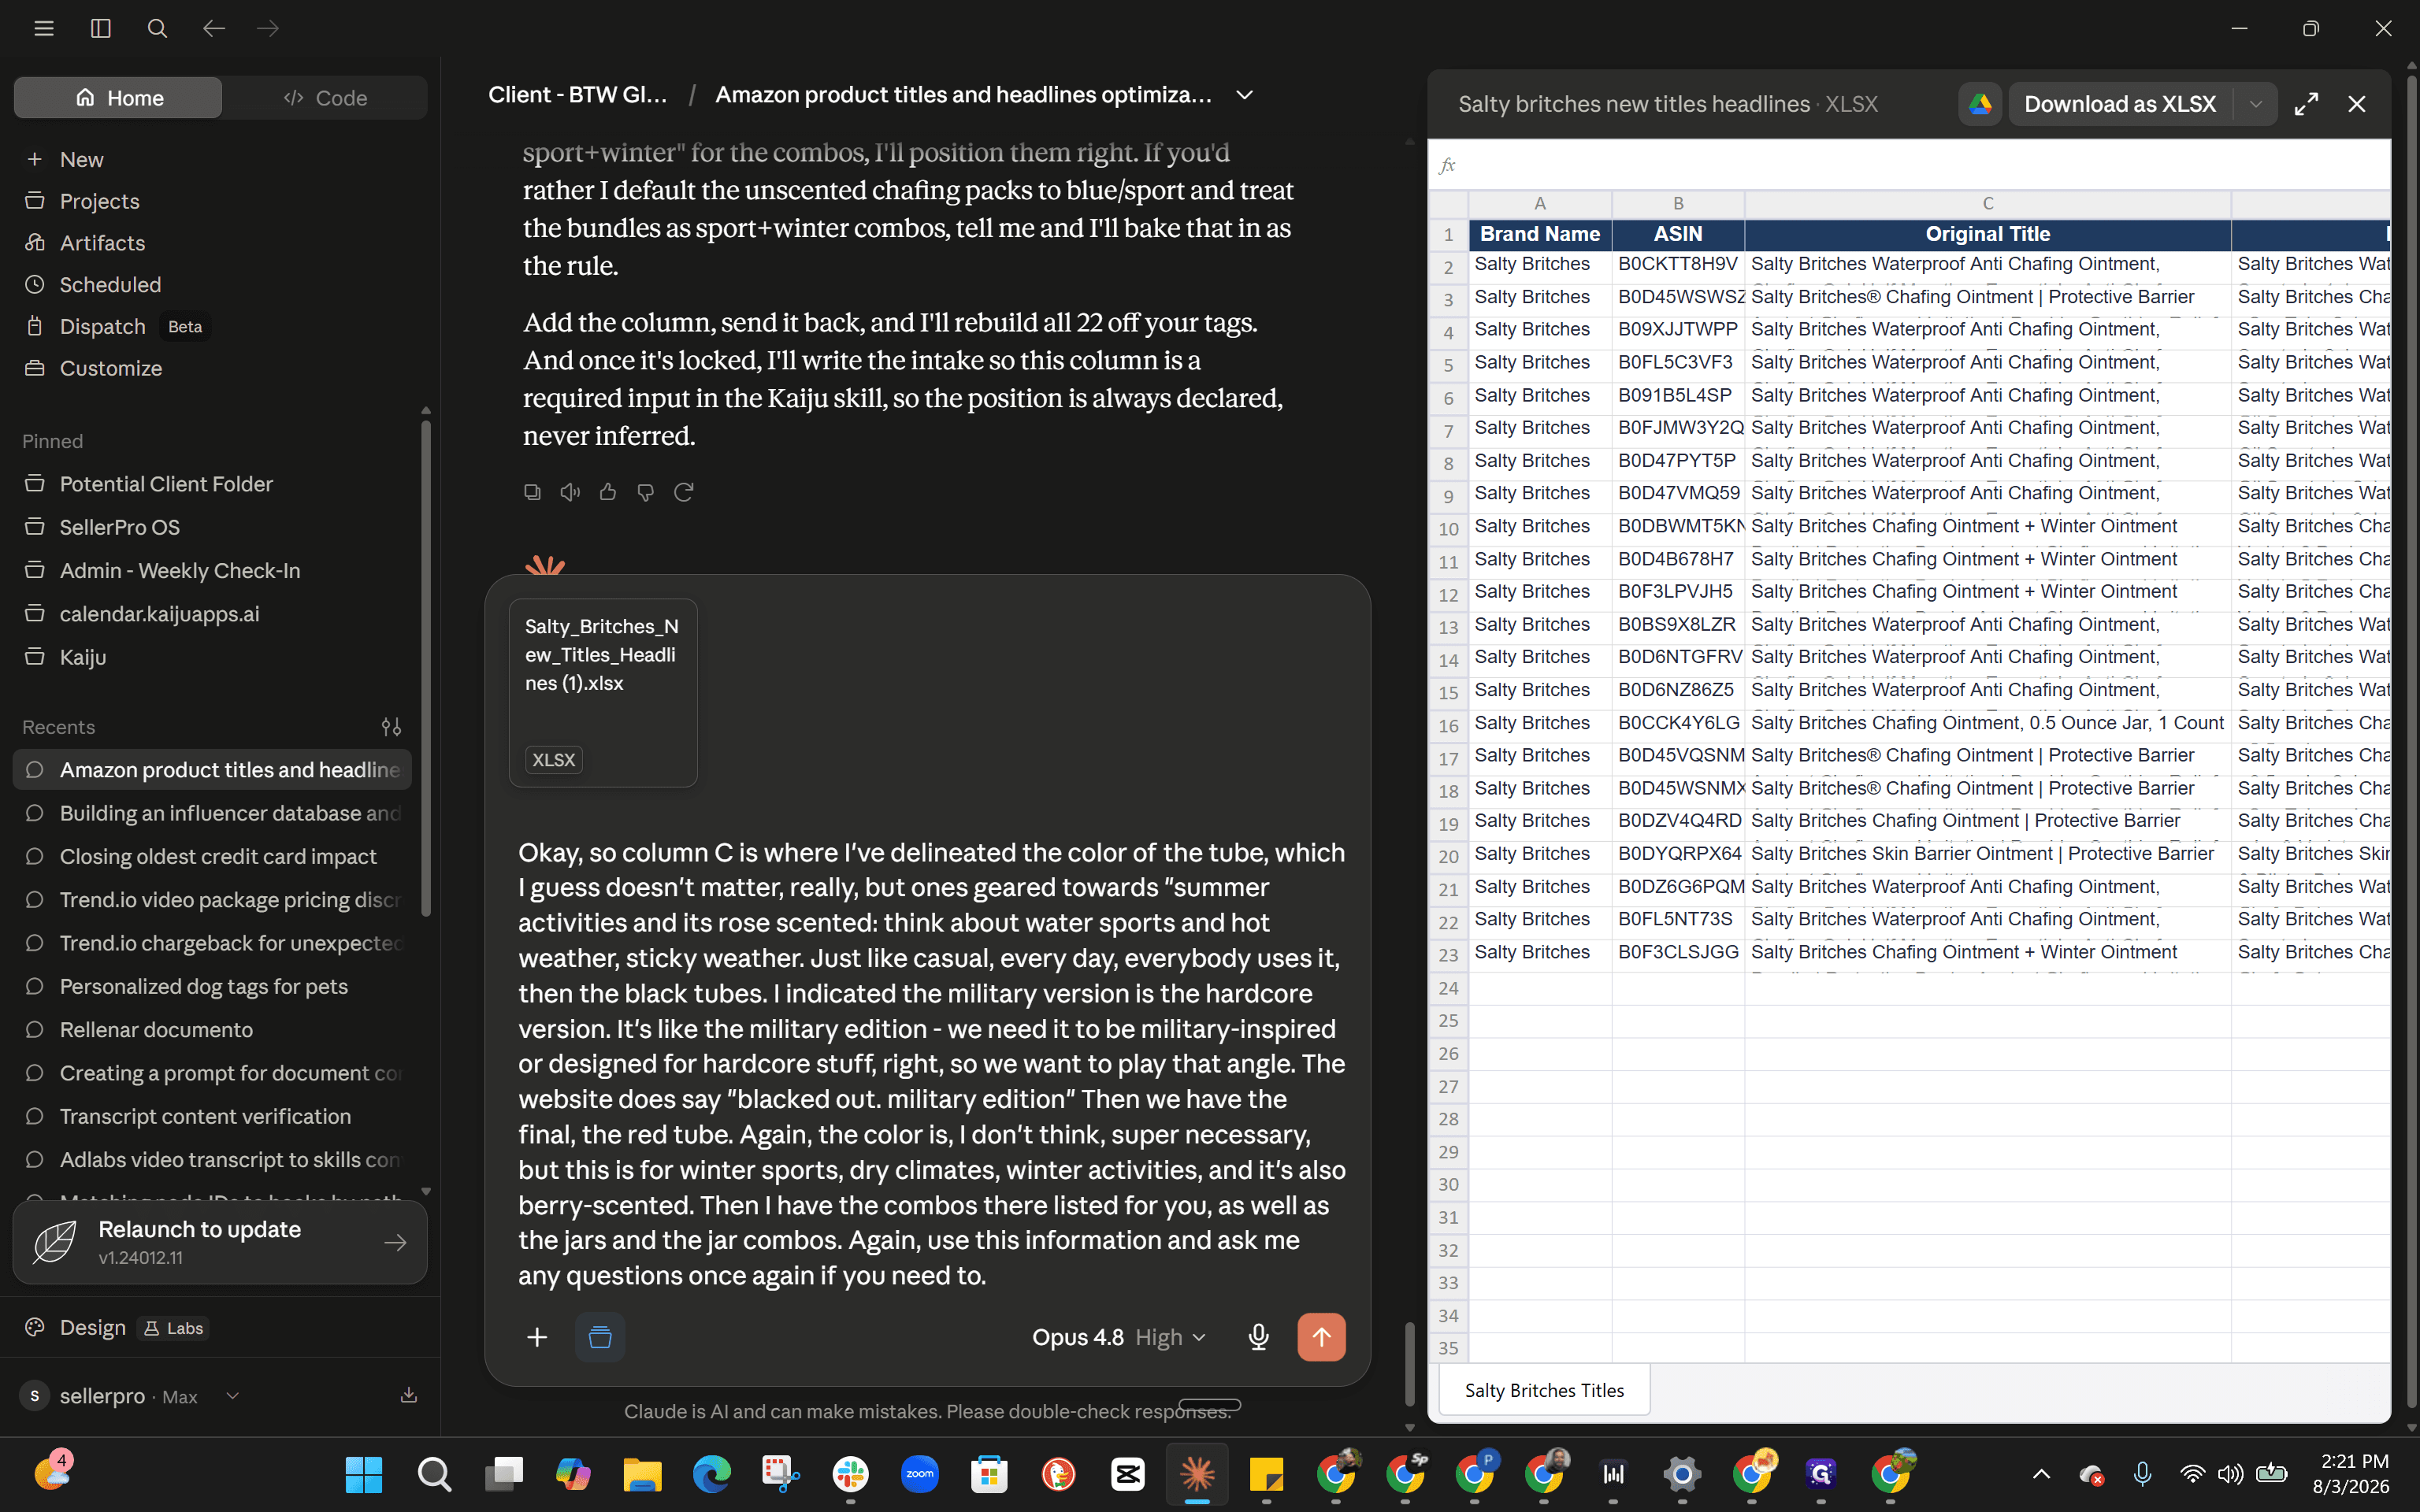2420x1512 pixels.
Task: Click Download as XLSX button
Action: click(2120, 104)
